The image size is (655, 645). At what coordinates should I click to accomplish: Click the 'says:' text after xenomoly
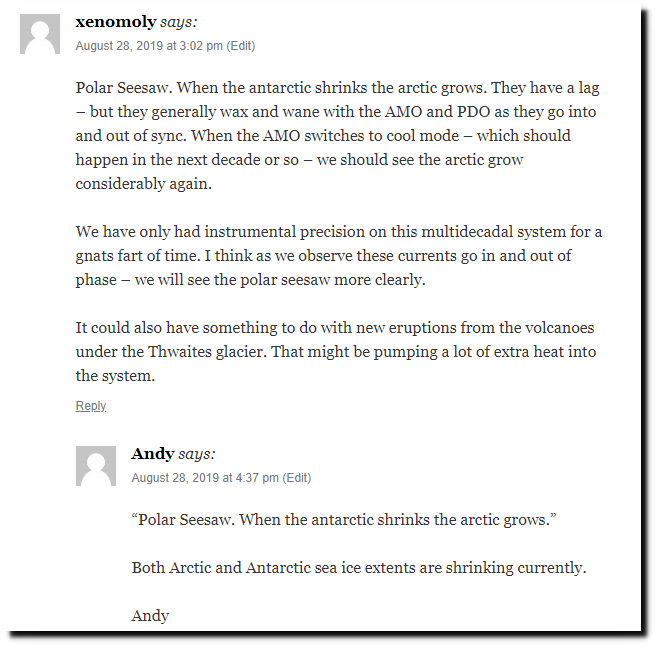click(178, 22)
